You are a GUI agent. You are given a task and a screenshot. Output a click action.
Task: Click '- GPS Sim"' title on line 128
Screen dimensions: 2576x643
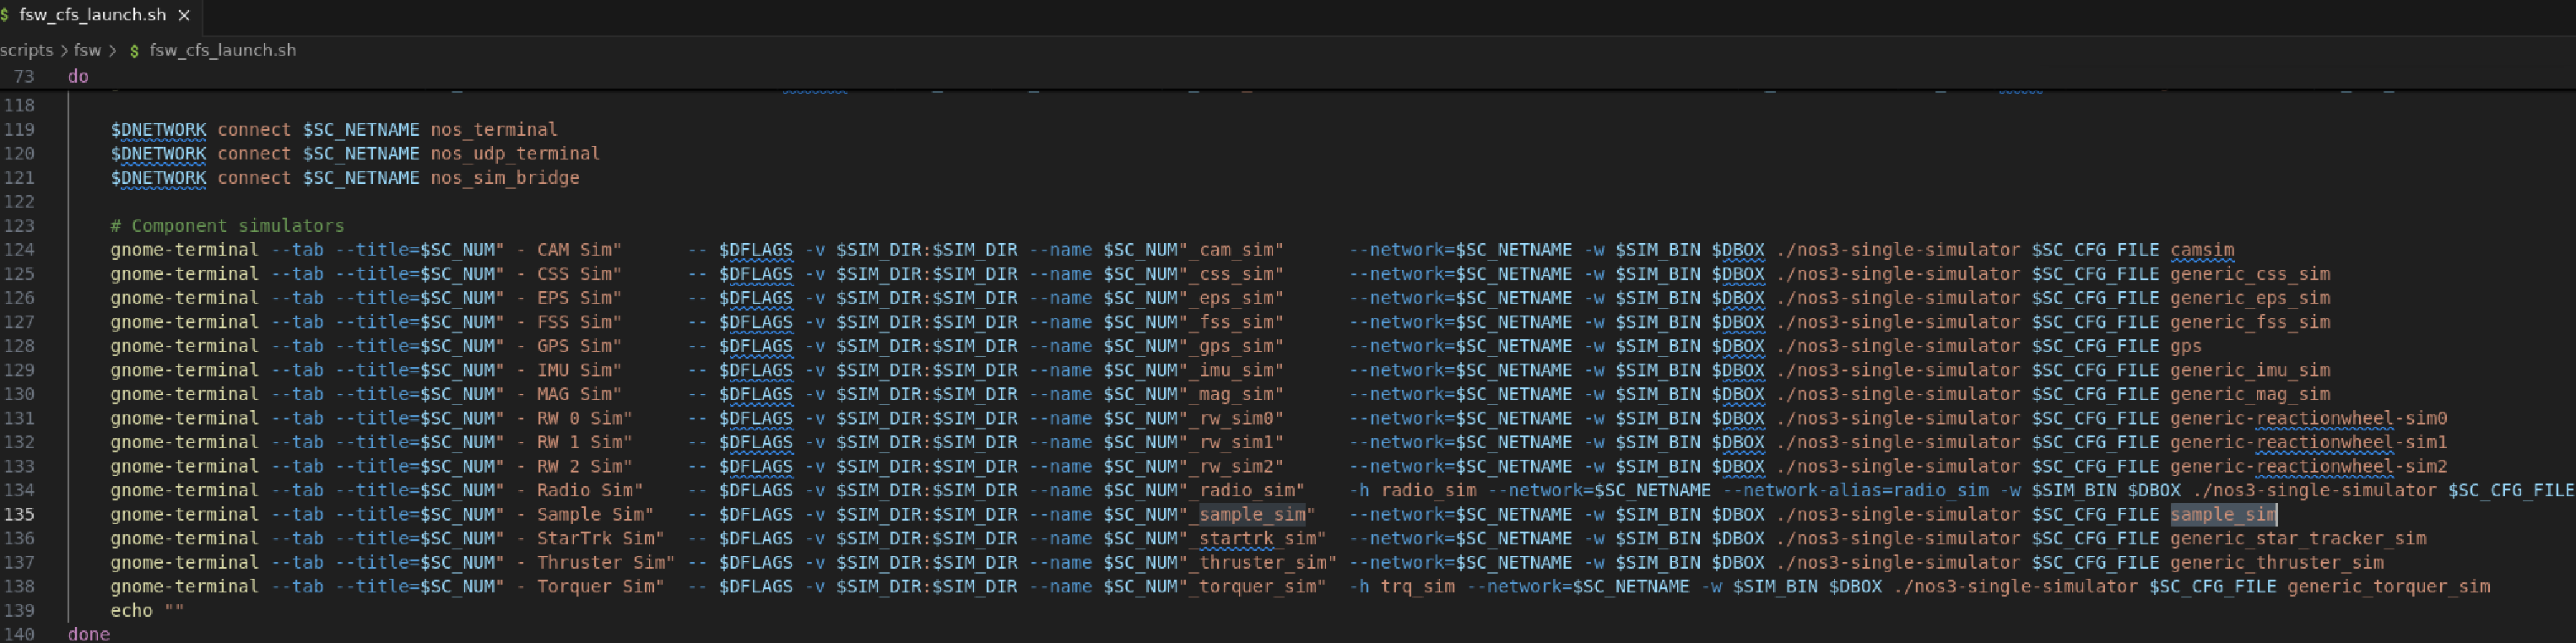(x=569, y=346)
